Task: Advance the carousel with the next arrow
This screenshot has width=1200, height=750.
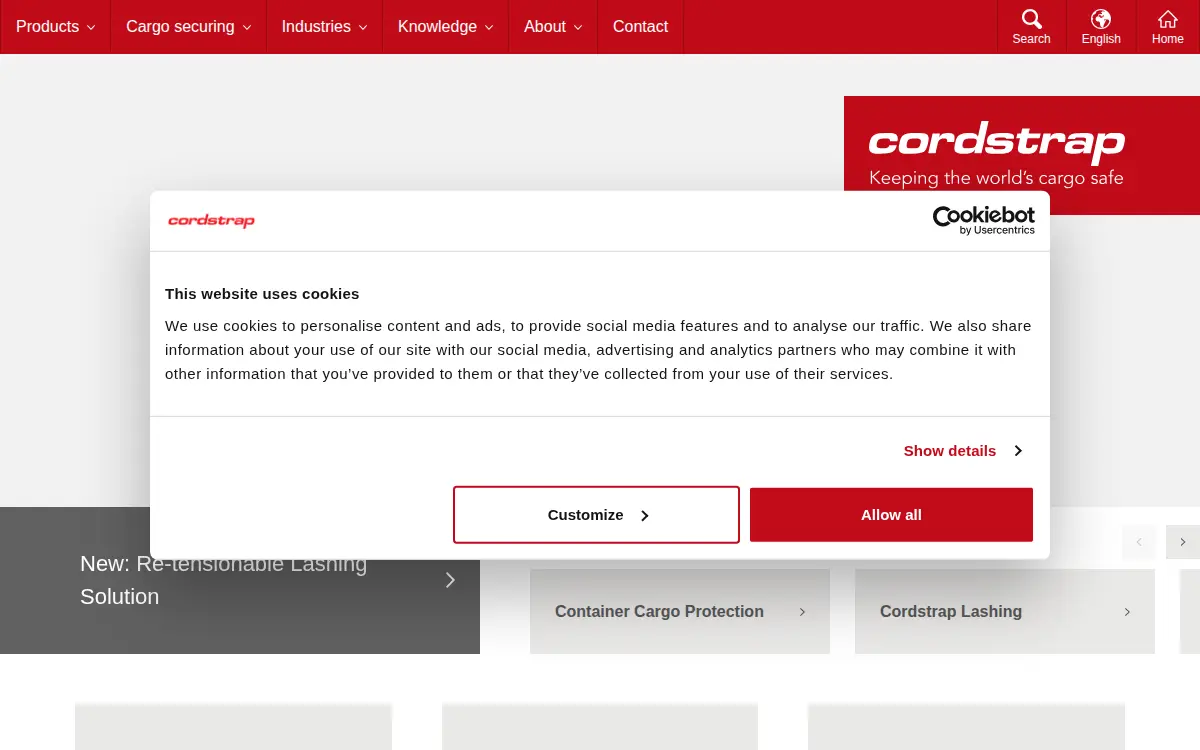Action: pyautogui.click(x=1182, y=542)
